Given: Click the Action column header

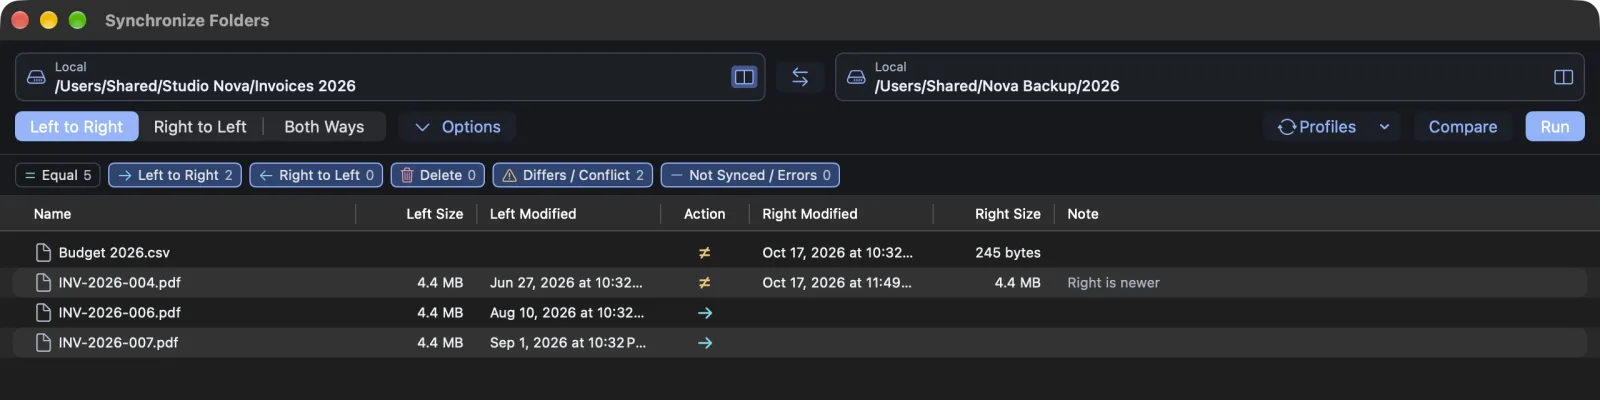Looking at the screenshot, I should (704, 214).
